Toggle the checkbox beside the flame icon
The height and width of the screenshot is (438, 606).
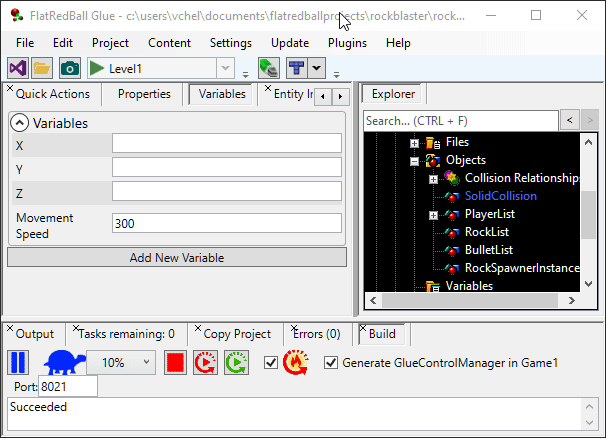270,362
